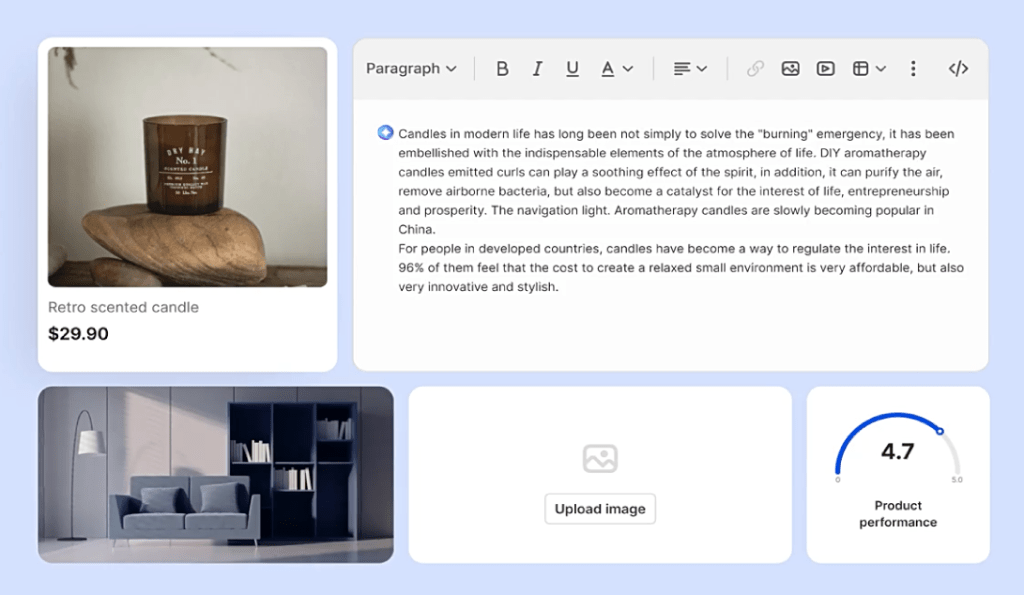Open the text alignment dropdown
Viewport: 1024px width, 595px height.
coord(690,69)
